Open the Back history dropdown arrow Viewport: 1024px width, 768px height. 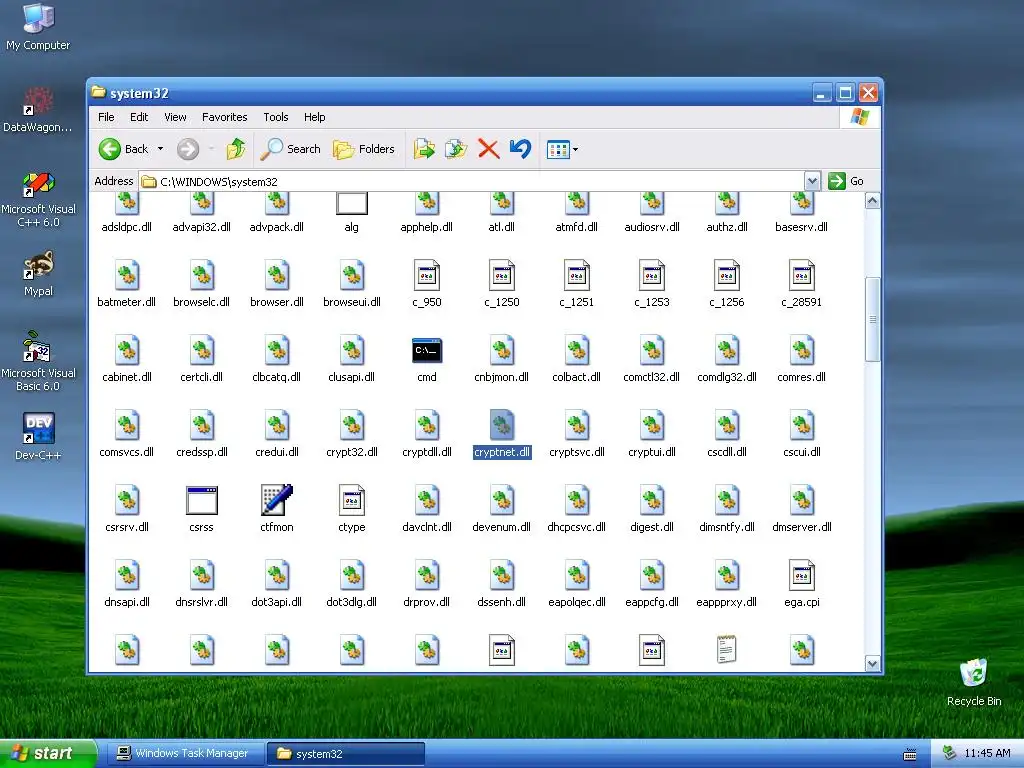pyautogui.click(x=161, y=149)
